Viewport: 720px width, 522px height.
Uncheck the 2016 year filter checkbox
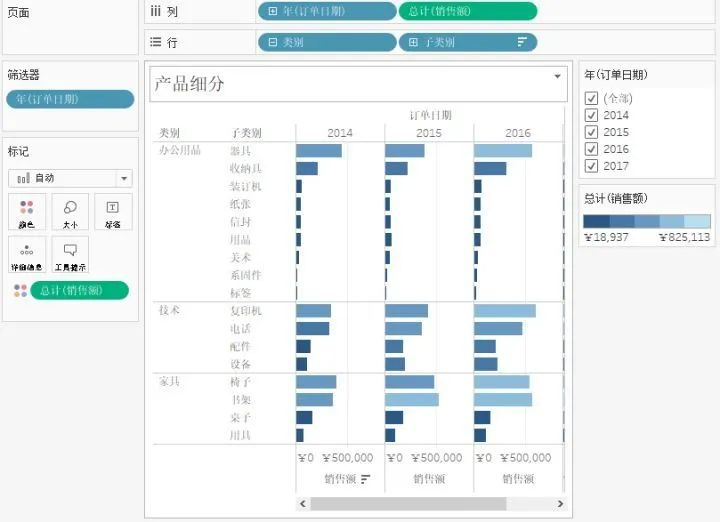[x=591, y=149]
